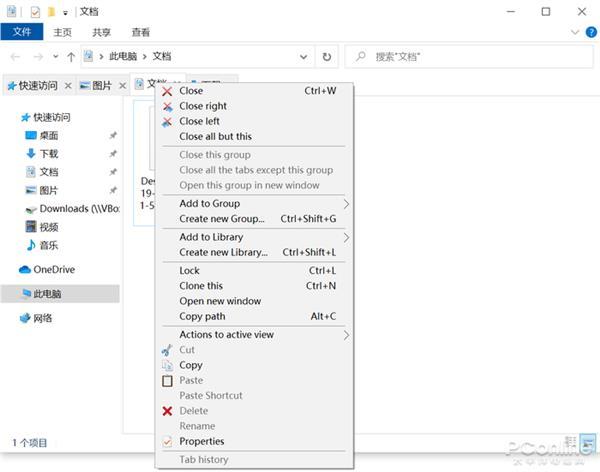The height and width of the screenshot is (472, 600).
Task: Open 音乐 in the navigation pane
Action: click(42, 245)
